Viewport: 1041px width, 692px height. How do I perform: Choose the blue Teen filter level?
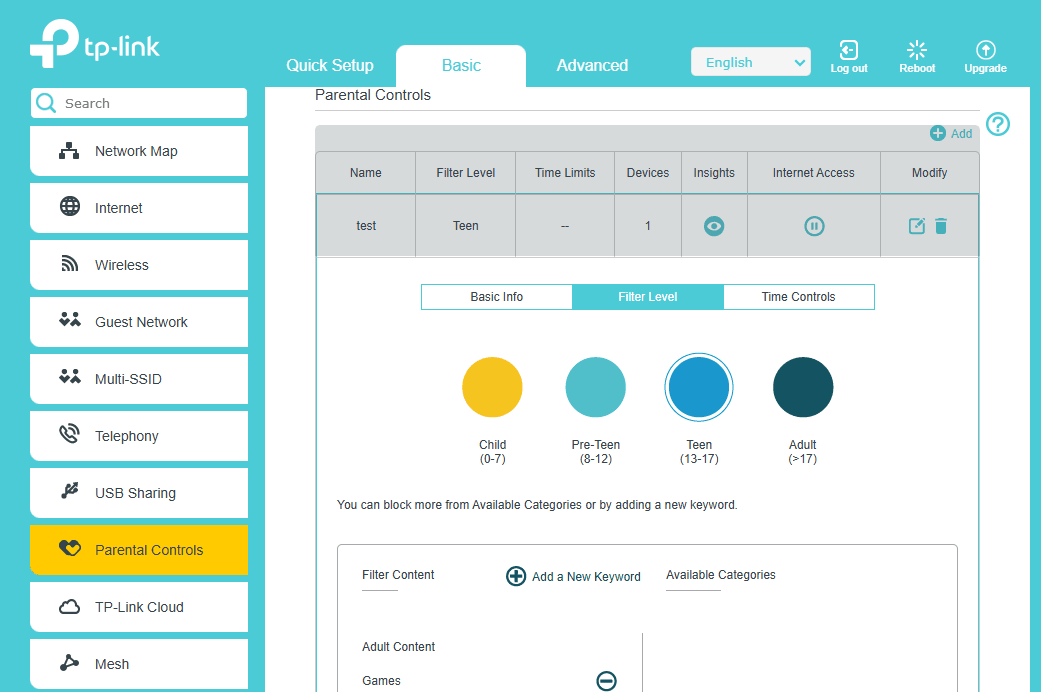point(698,387)
